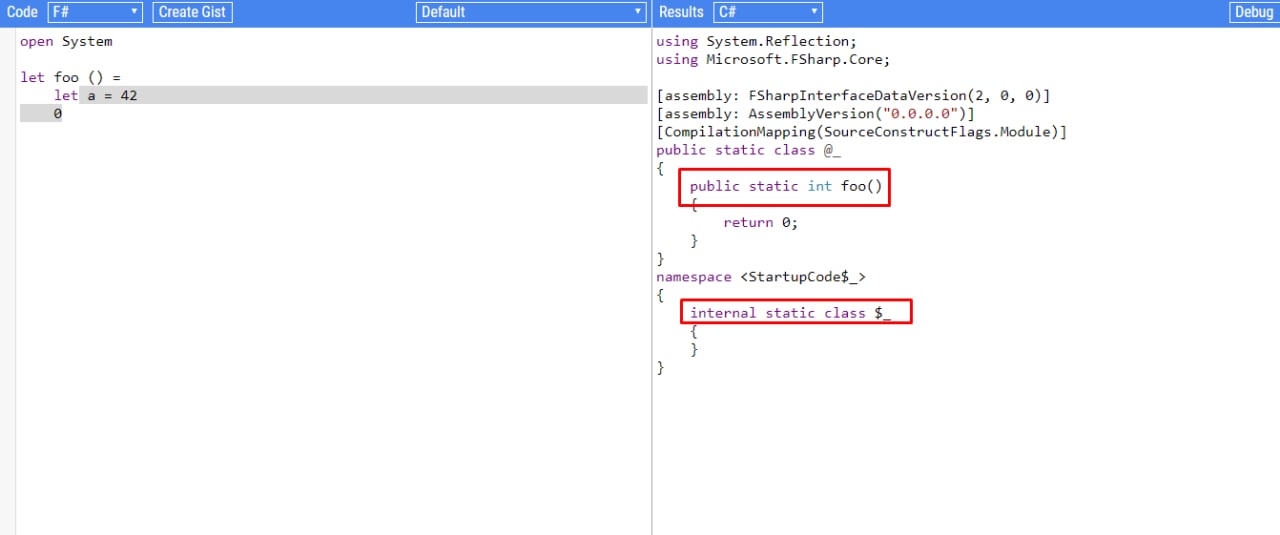Click the 'Code' panel label
This screenshot has height=535, width=1280.
click(x=22, y=12)
